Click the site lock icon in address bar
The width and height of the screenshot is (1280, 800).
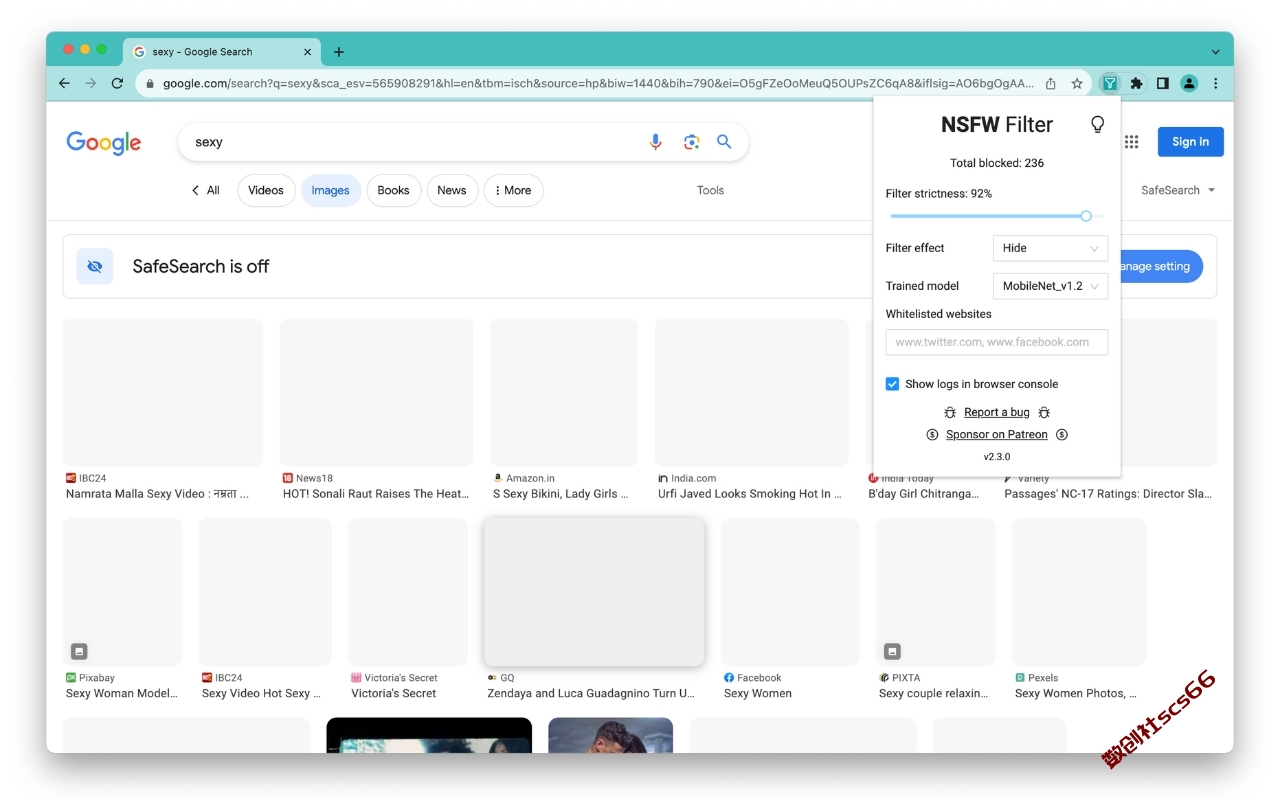(150, 84)
